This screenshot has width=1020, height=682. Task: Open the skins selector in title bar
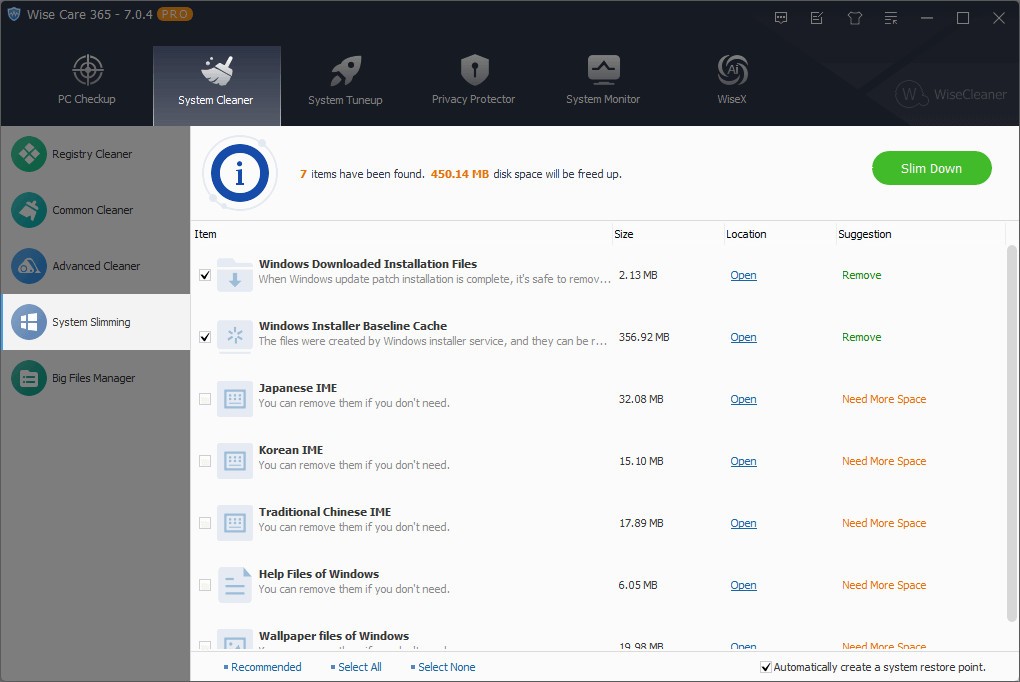coord(854,17)
